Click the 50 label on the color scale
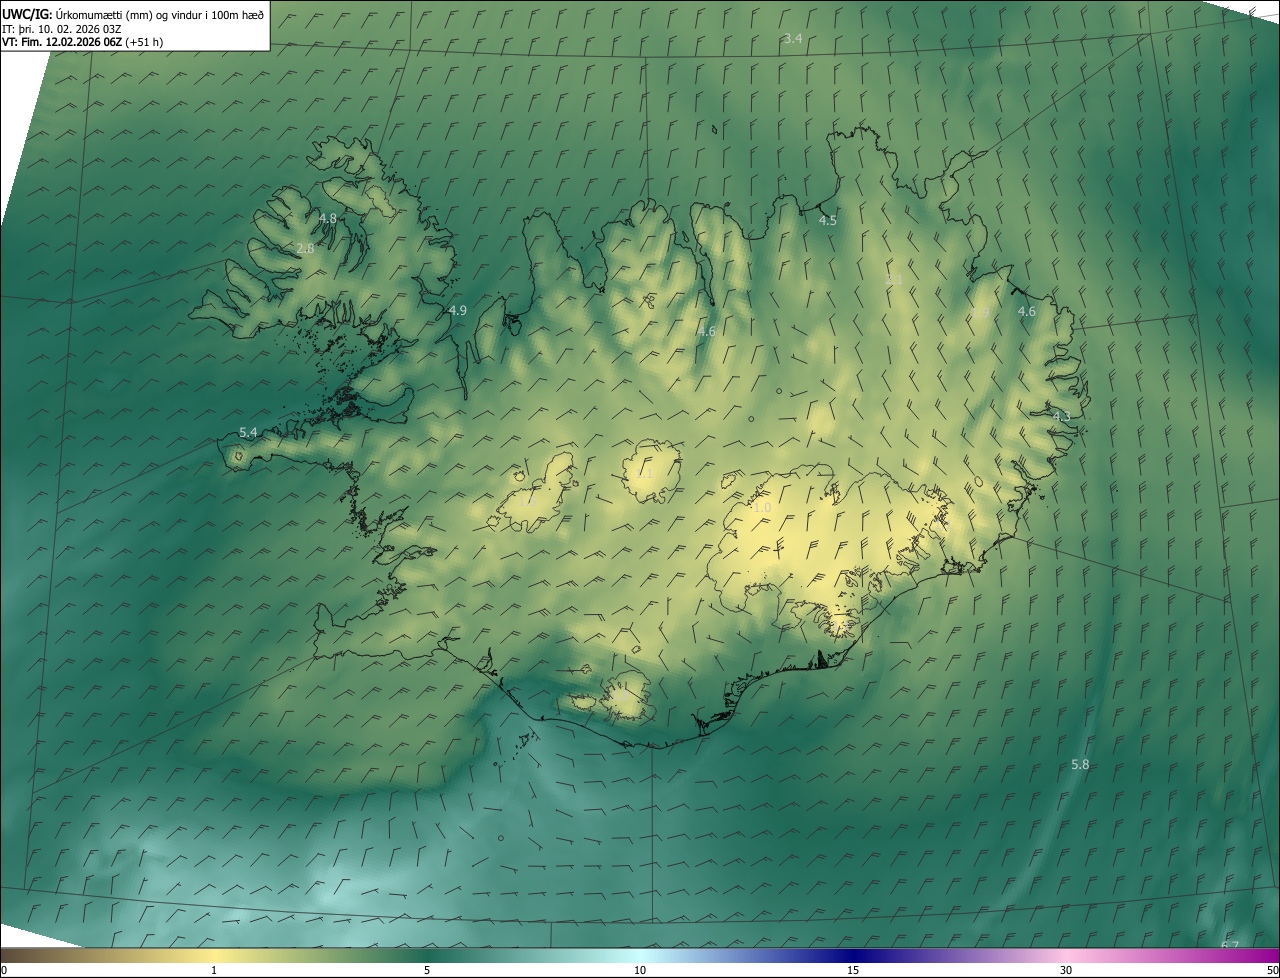The height and width of the screenshot is (978, 1280). (1272, 971)
